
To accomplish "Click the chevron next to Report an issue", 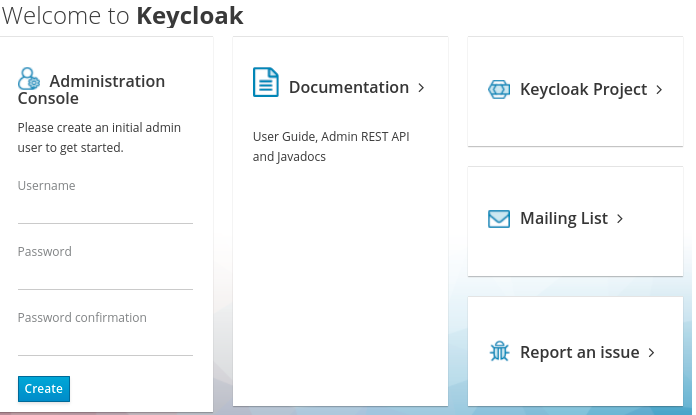I will (x=651, y=353).
